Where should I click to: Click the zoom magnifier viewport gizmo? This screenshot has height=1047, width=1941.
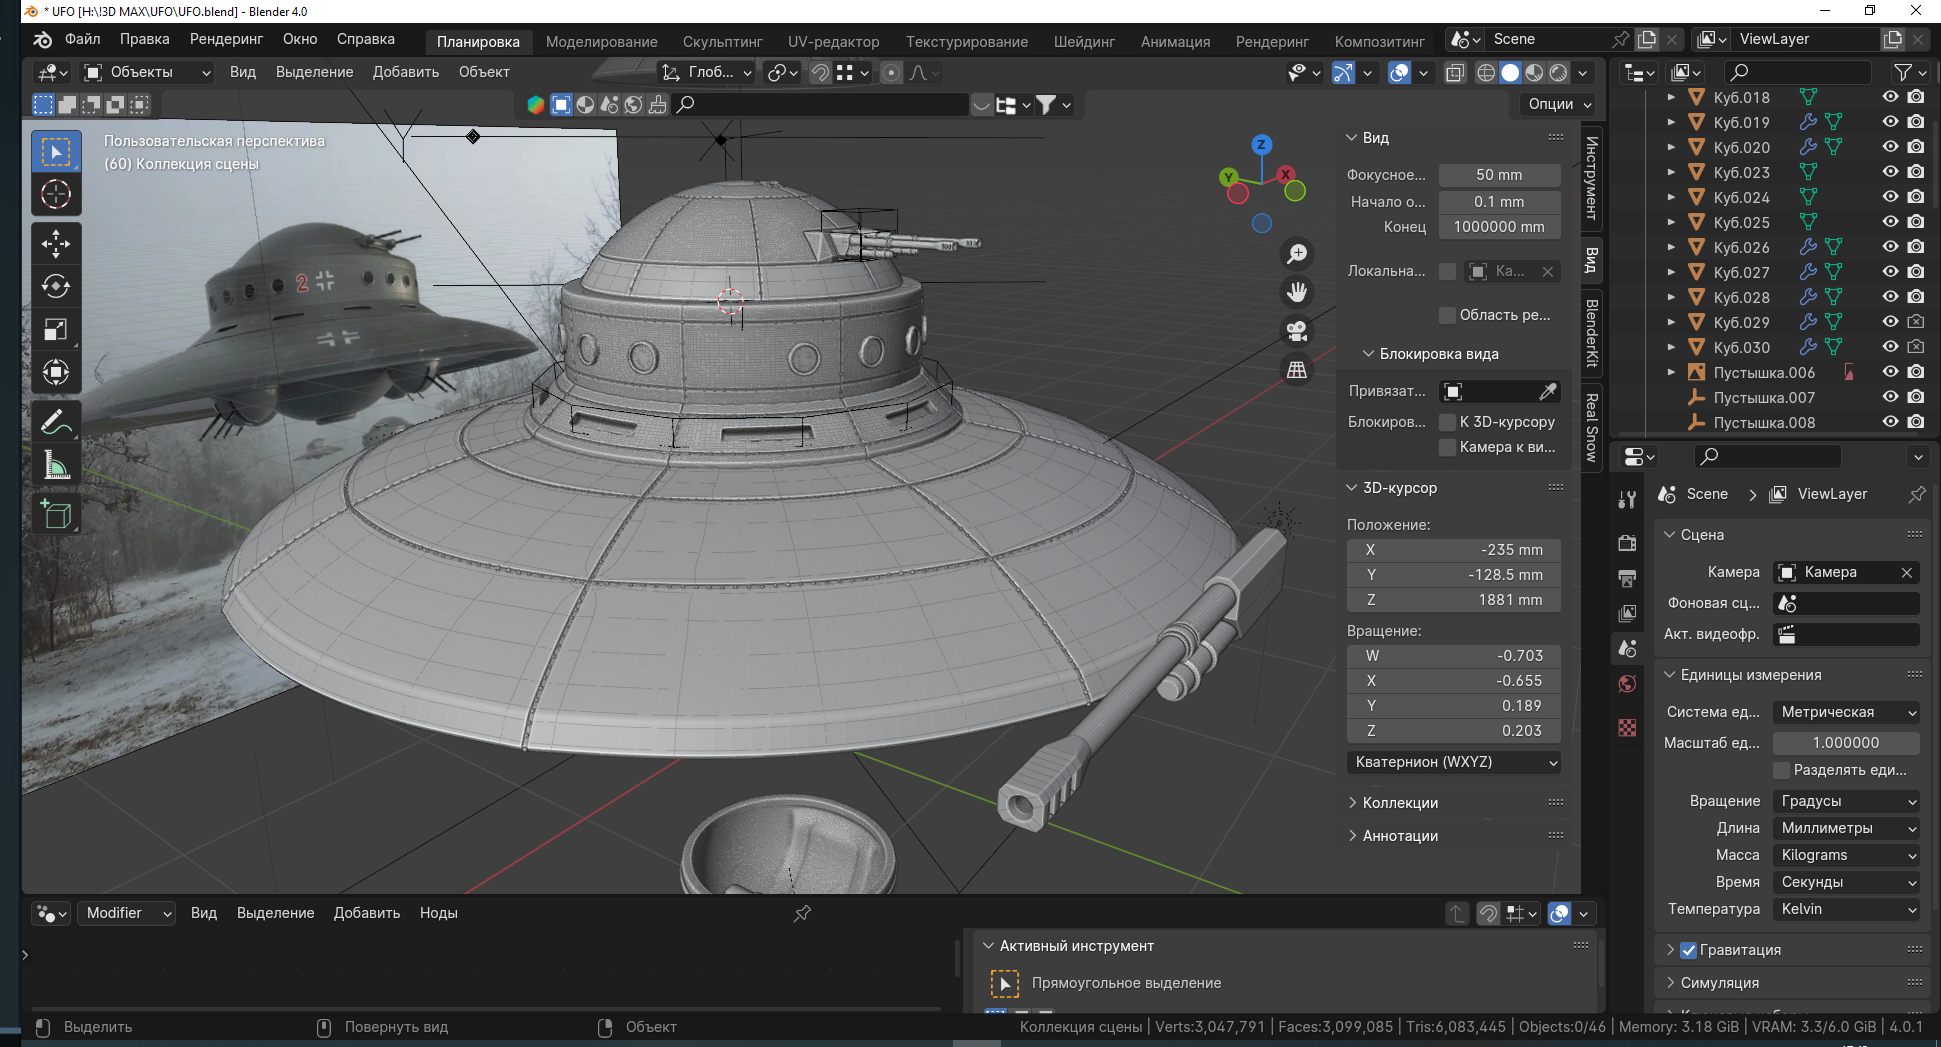[x=1297, y=254]
